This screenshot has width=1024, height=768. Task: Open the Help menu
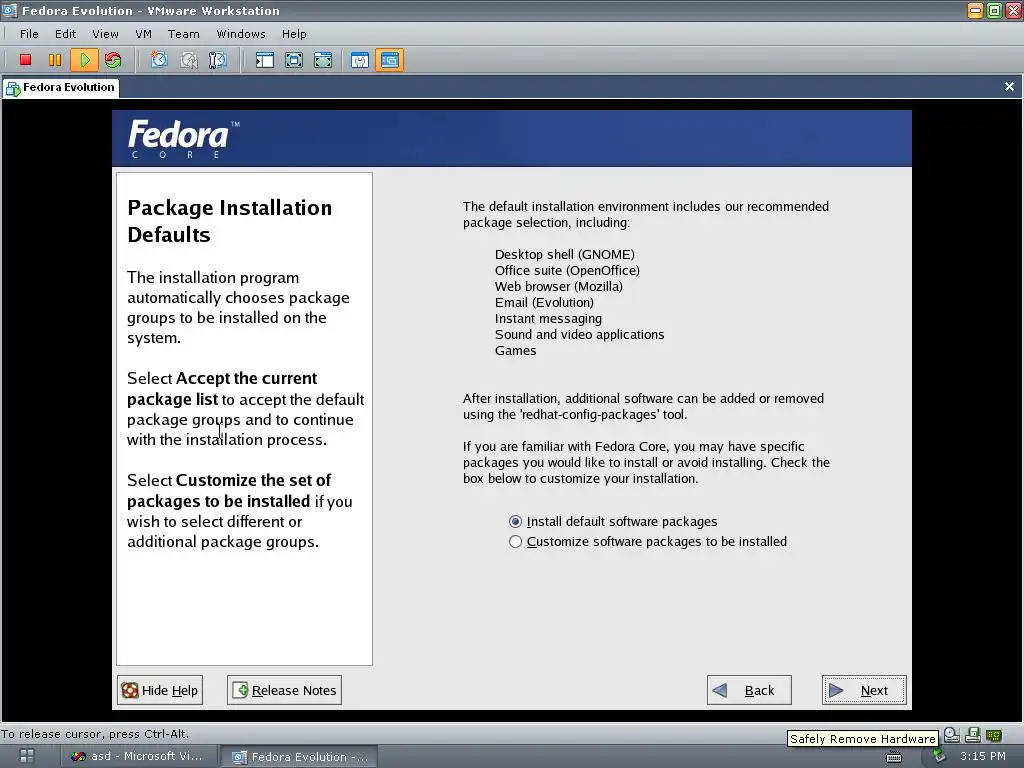(x=294, y=34)
